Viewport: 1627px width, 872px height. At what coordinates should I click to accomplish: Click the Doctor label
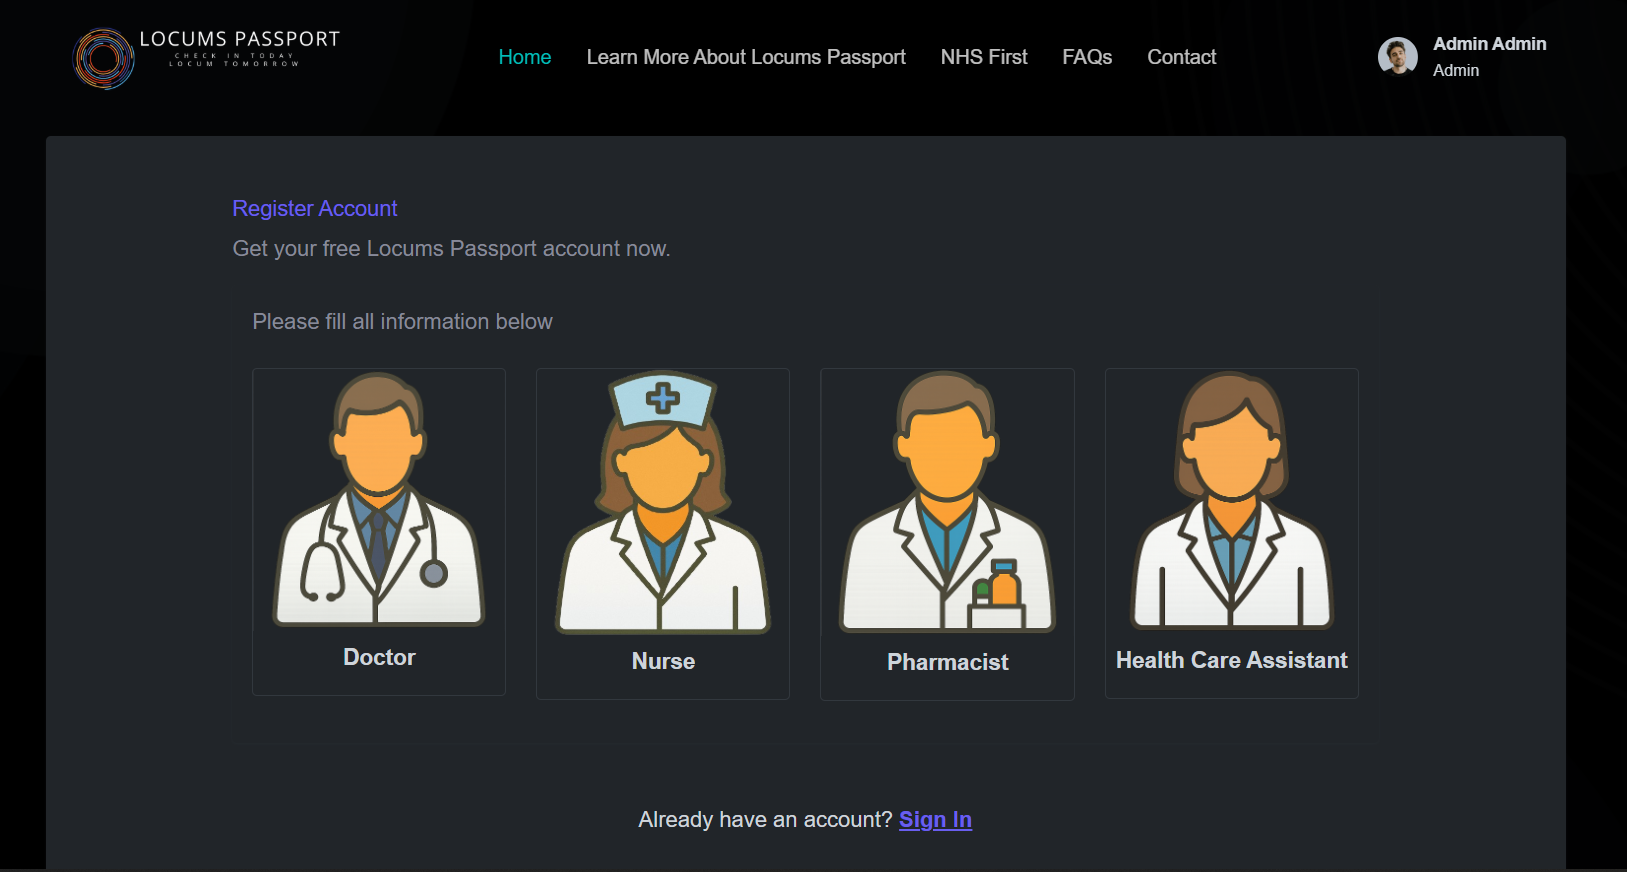coord(379,657)
